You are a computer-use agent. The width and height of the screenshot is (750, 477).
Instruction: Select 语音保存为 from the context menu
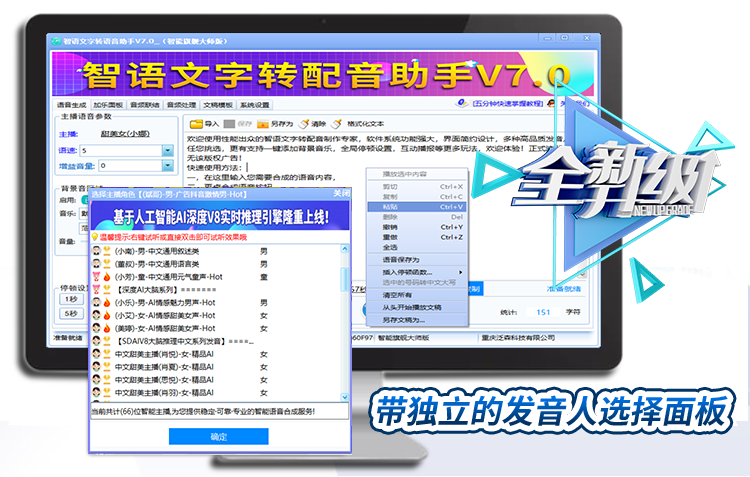(x=418, y=259)
